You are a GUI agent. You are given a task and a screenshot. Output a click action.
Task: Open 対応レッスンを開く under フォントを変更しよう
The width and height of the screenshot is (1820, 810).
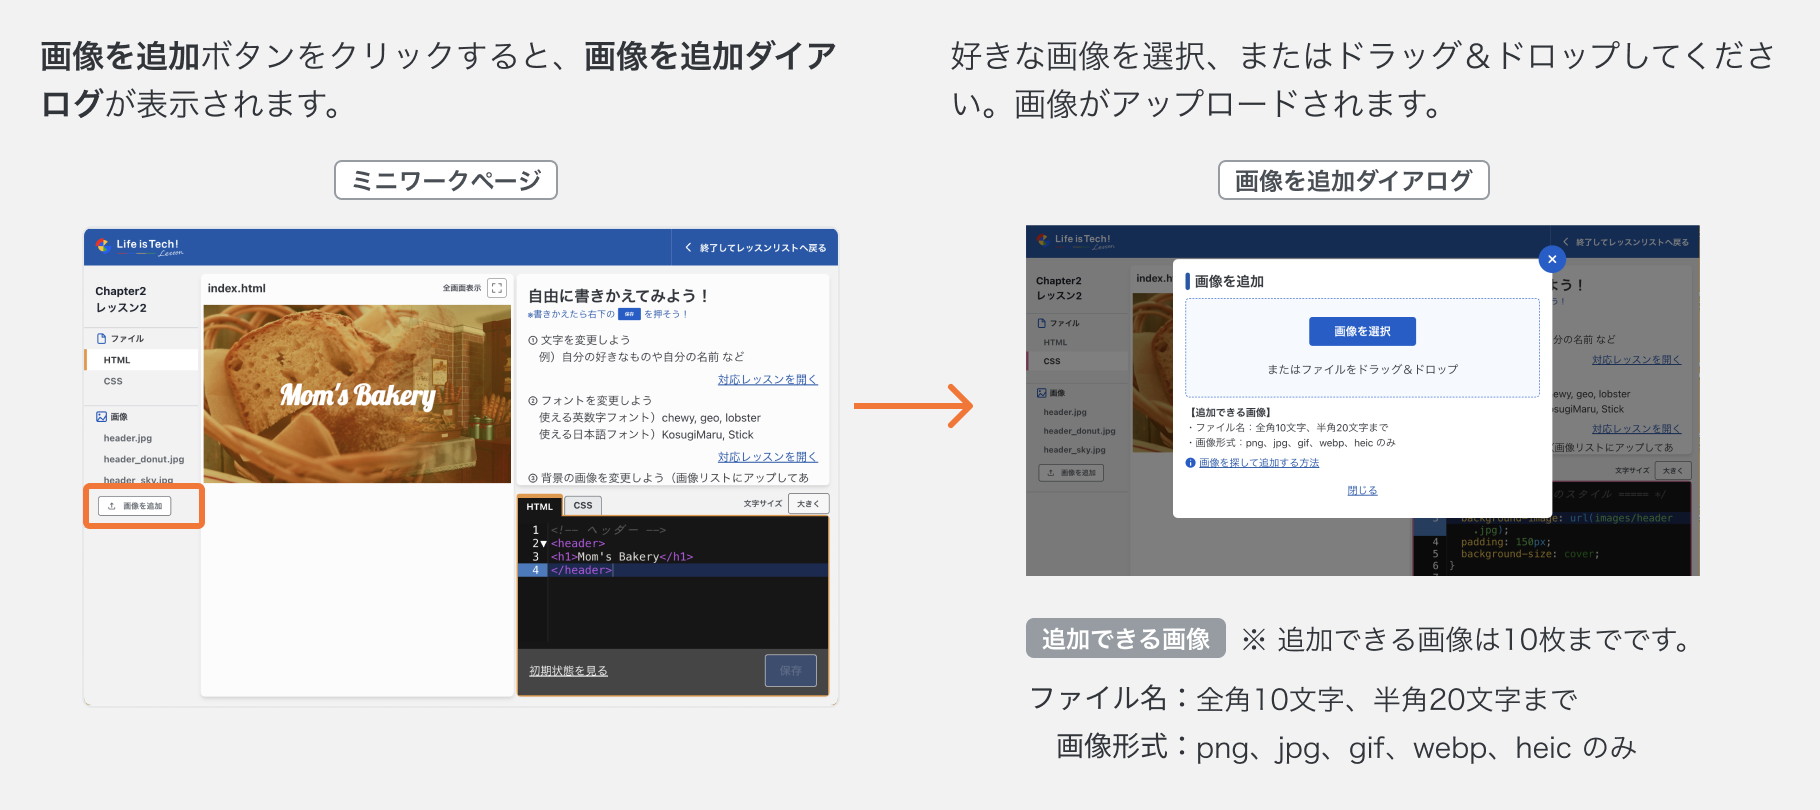coord(767,457)
